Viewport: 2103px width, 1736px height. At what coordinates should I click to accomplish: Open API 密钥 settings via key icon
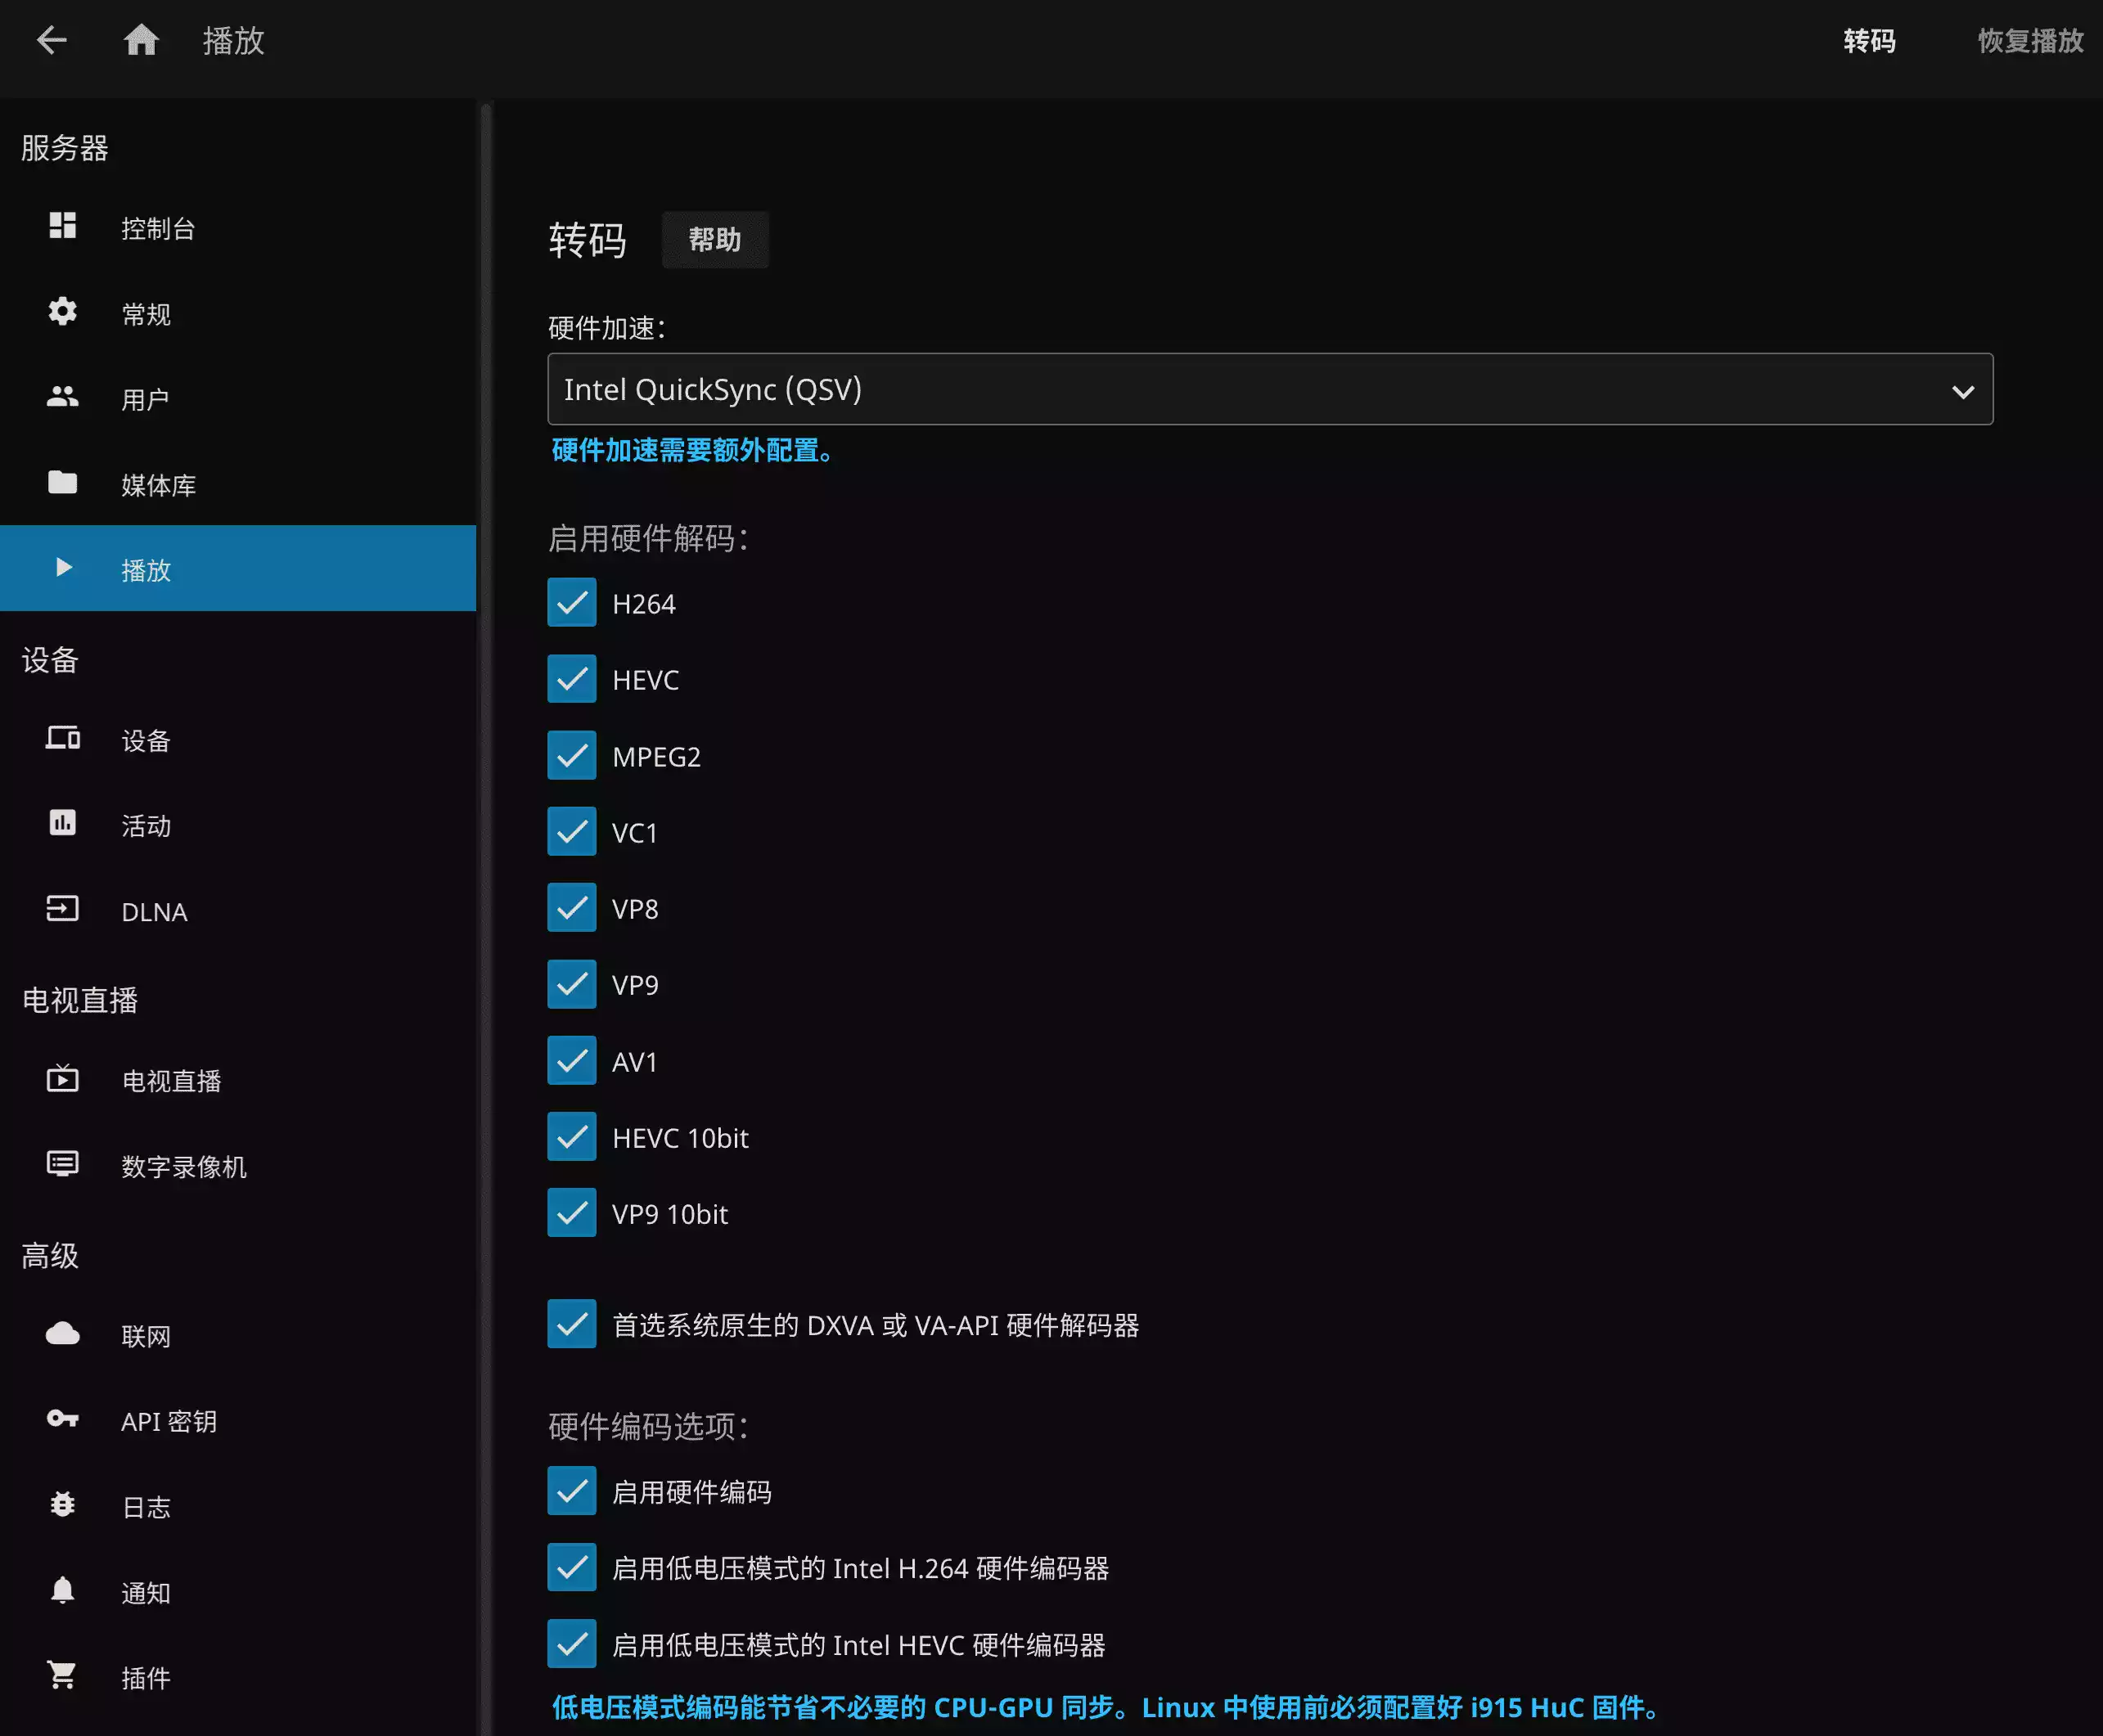pos(169,1421)
